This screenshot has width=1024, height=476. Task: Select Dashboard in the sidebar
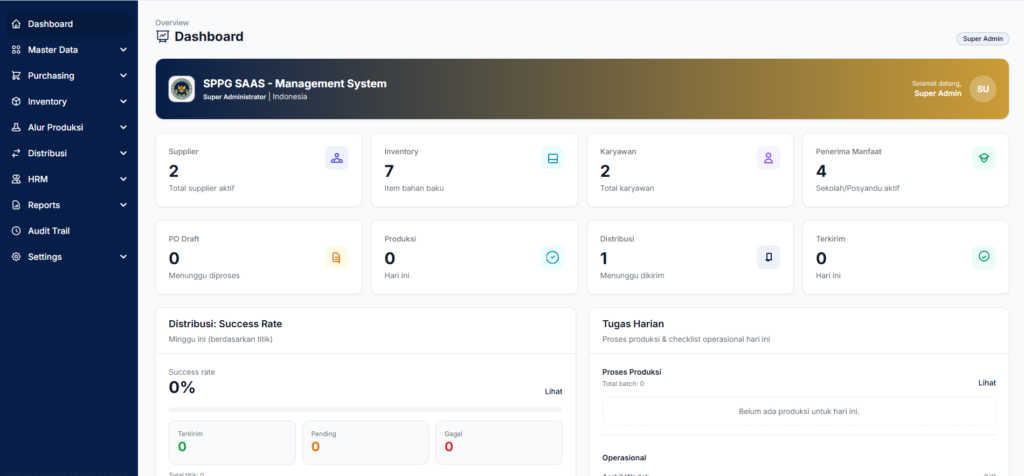coord(69,24)
